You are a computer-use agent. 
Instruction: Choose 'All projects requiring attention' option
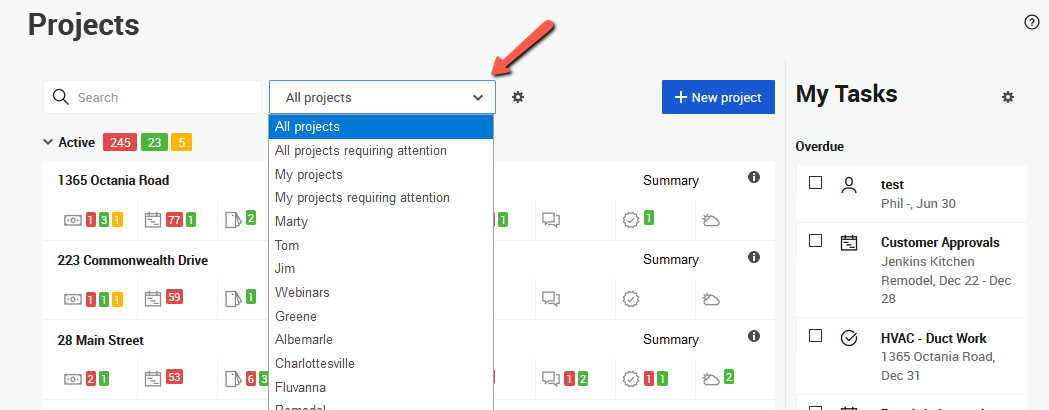(x=361, y=150)
